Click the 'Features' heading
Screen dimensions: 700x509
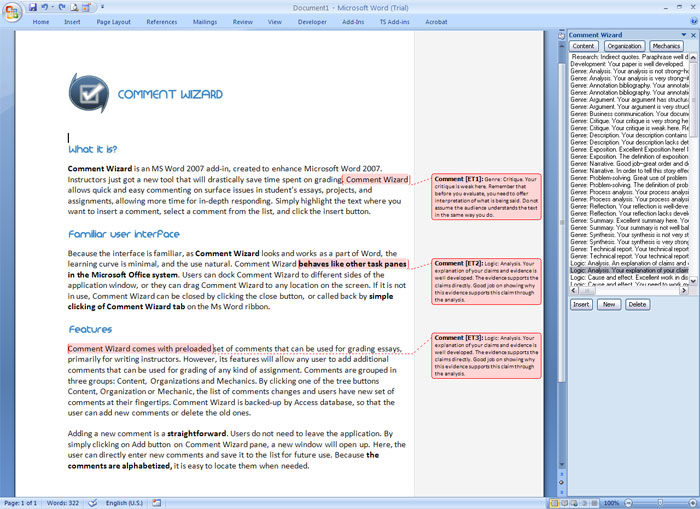(x=90, y=330)
